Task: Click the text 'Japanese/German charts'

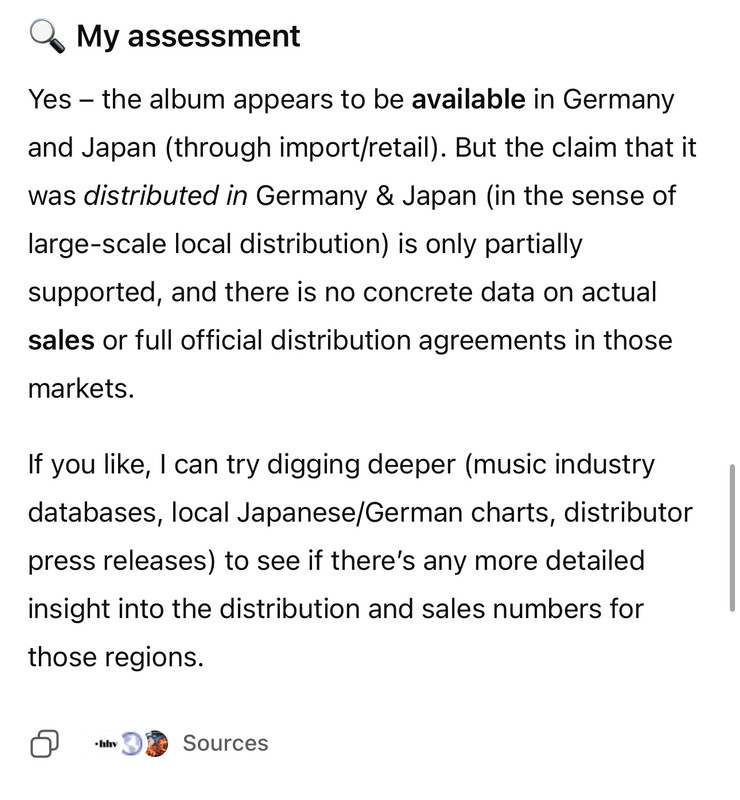Action: [x=396, y=513]
